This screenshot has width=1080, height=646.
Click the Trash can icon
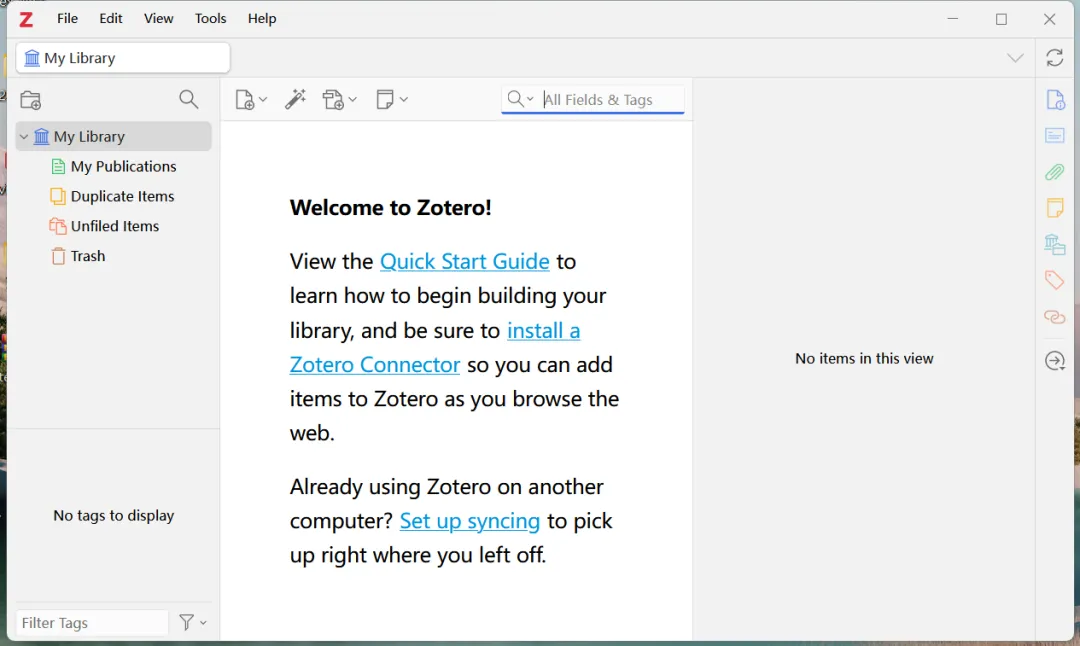point(59,256)
